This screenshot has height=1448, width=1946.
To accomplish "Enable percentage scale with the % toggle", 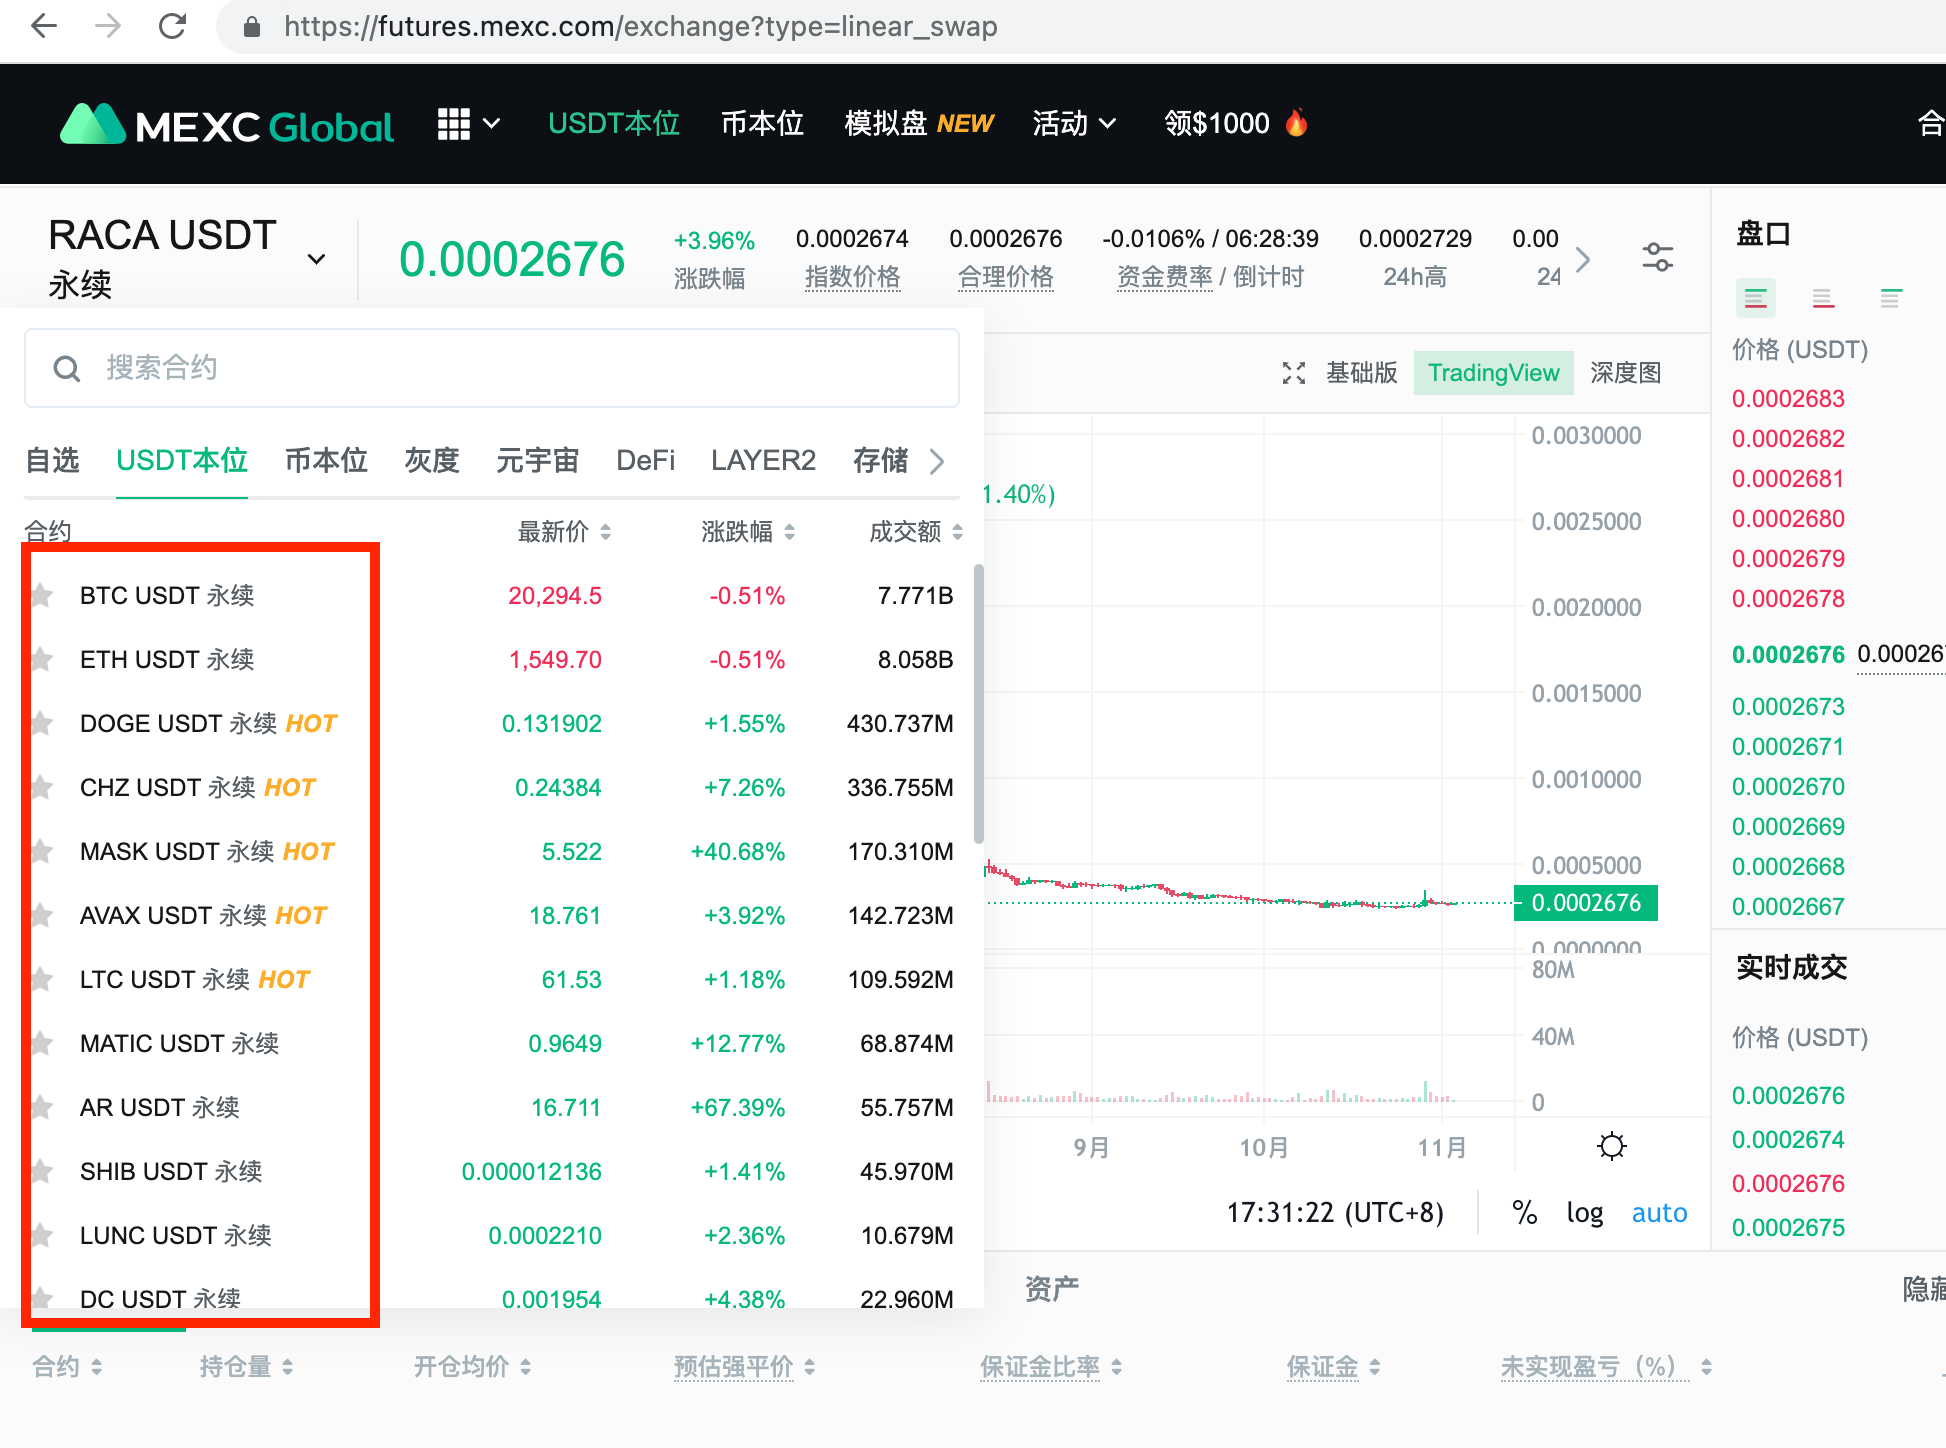I will [x=1525, y=1212].
